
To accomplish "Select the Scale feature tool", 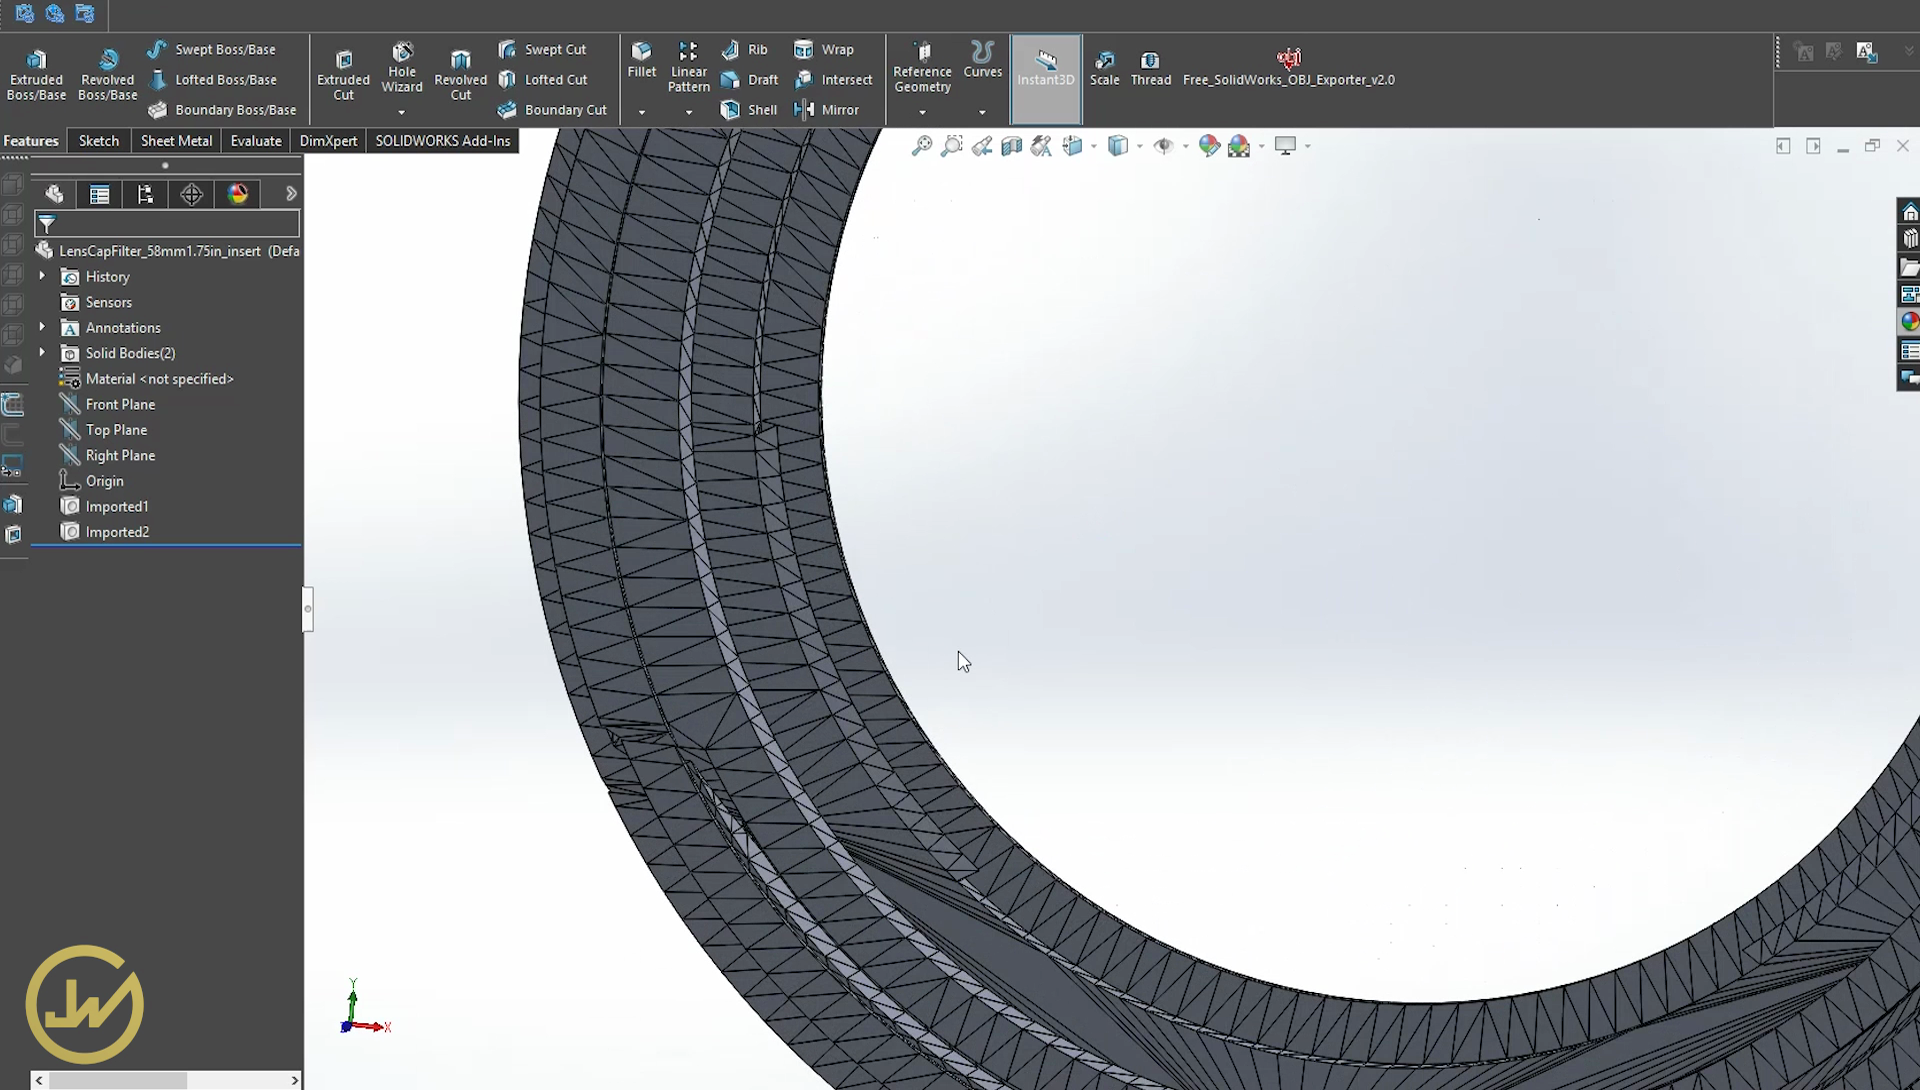I will coord(1104,68).
